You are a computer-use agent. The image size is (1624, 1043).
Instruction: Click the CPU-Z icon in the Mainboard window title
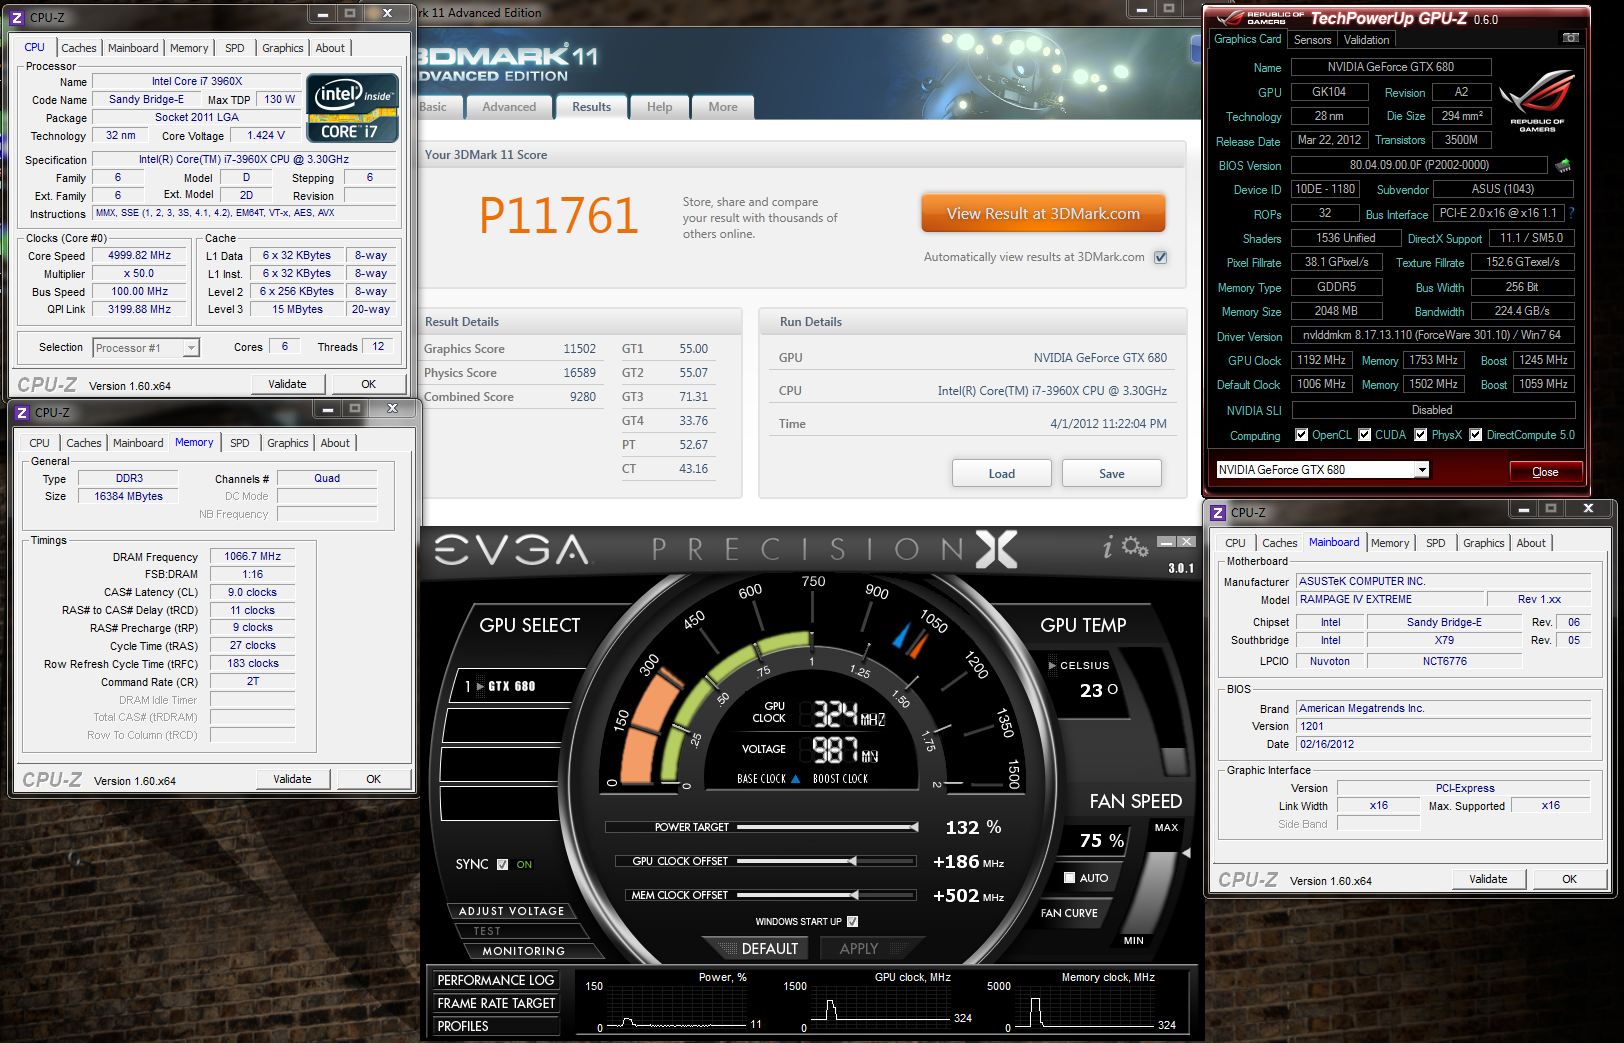click(x=1218, y=512)
